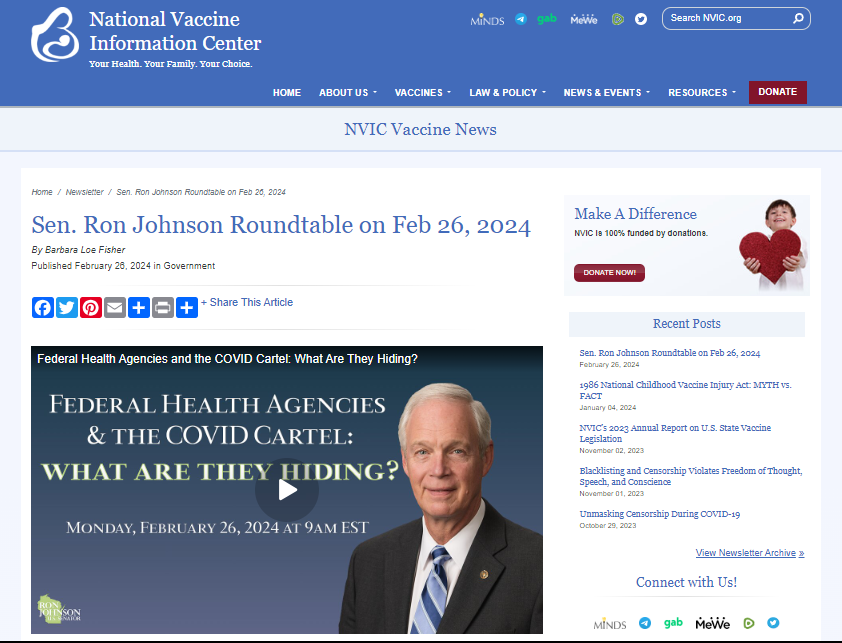This screenshot has height=643, width=842.
Task: Expand the News & Events menu
Action: point(606,92)
